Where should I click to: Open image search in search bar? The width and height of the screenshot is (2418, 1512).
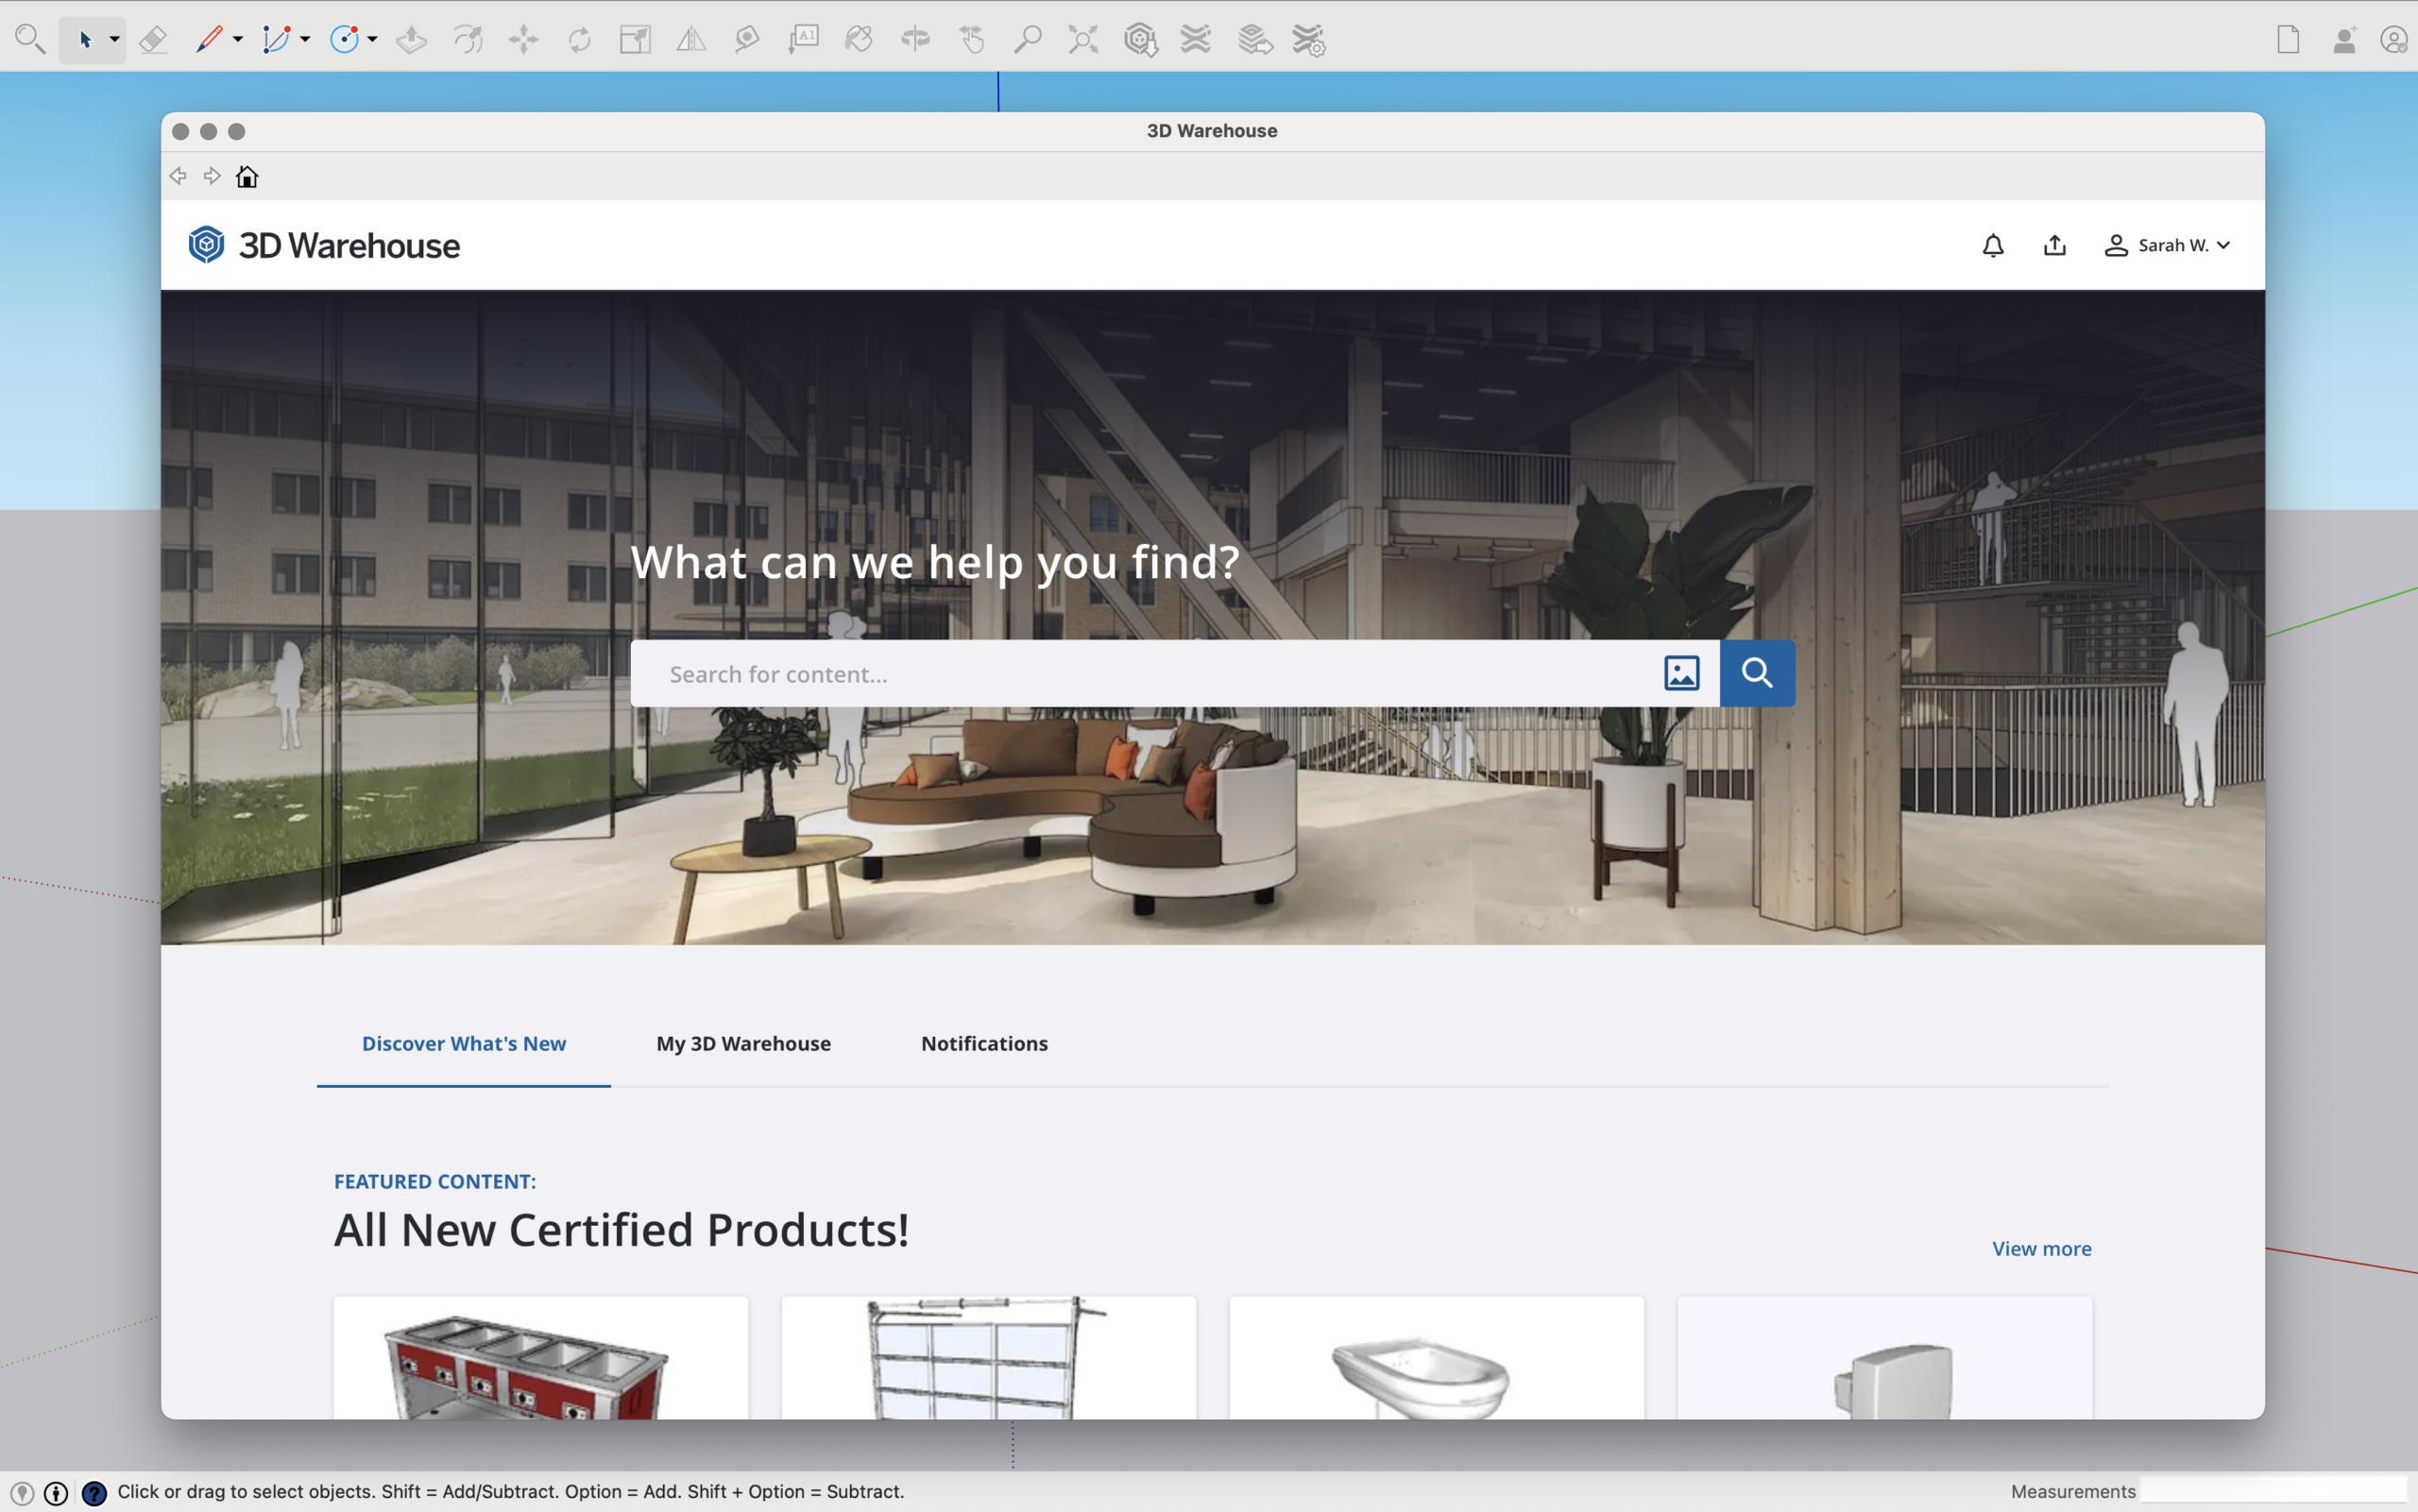[1681, 673]
